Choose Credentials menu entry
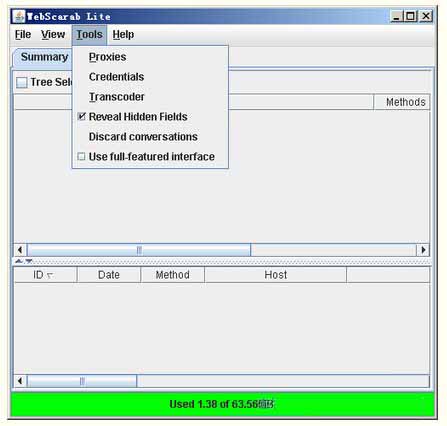Viewport: 447px width, 426px height. click(x=116, y=77)
